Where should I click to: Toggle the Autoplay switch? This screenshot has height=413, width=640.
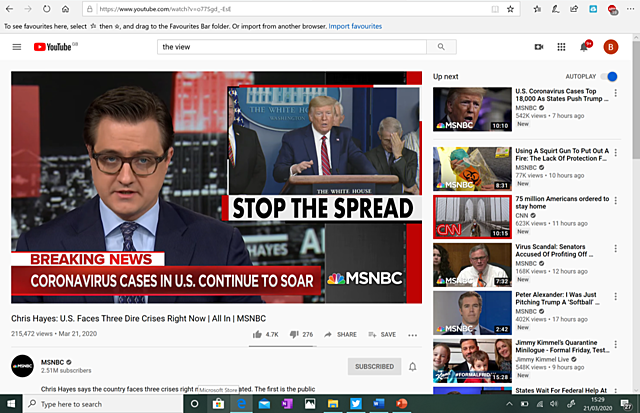pyautogui.click(x=609, y=76)
